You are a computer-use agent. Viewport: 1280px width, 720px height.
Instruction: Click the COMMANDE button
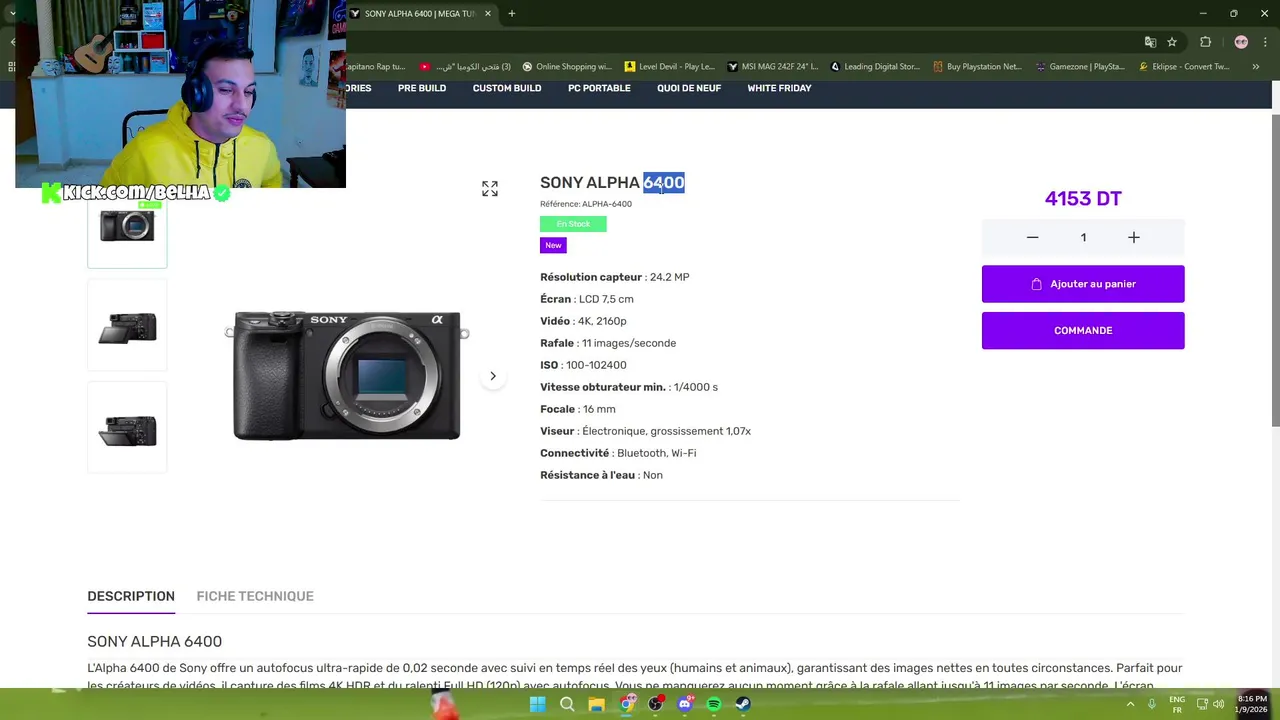(1083, 330)
